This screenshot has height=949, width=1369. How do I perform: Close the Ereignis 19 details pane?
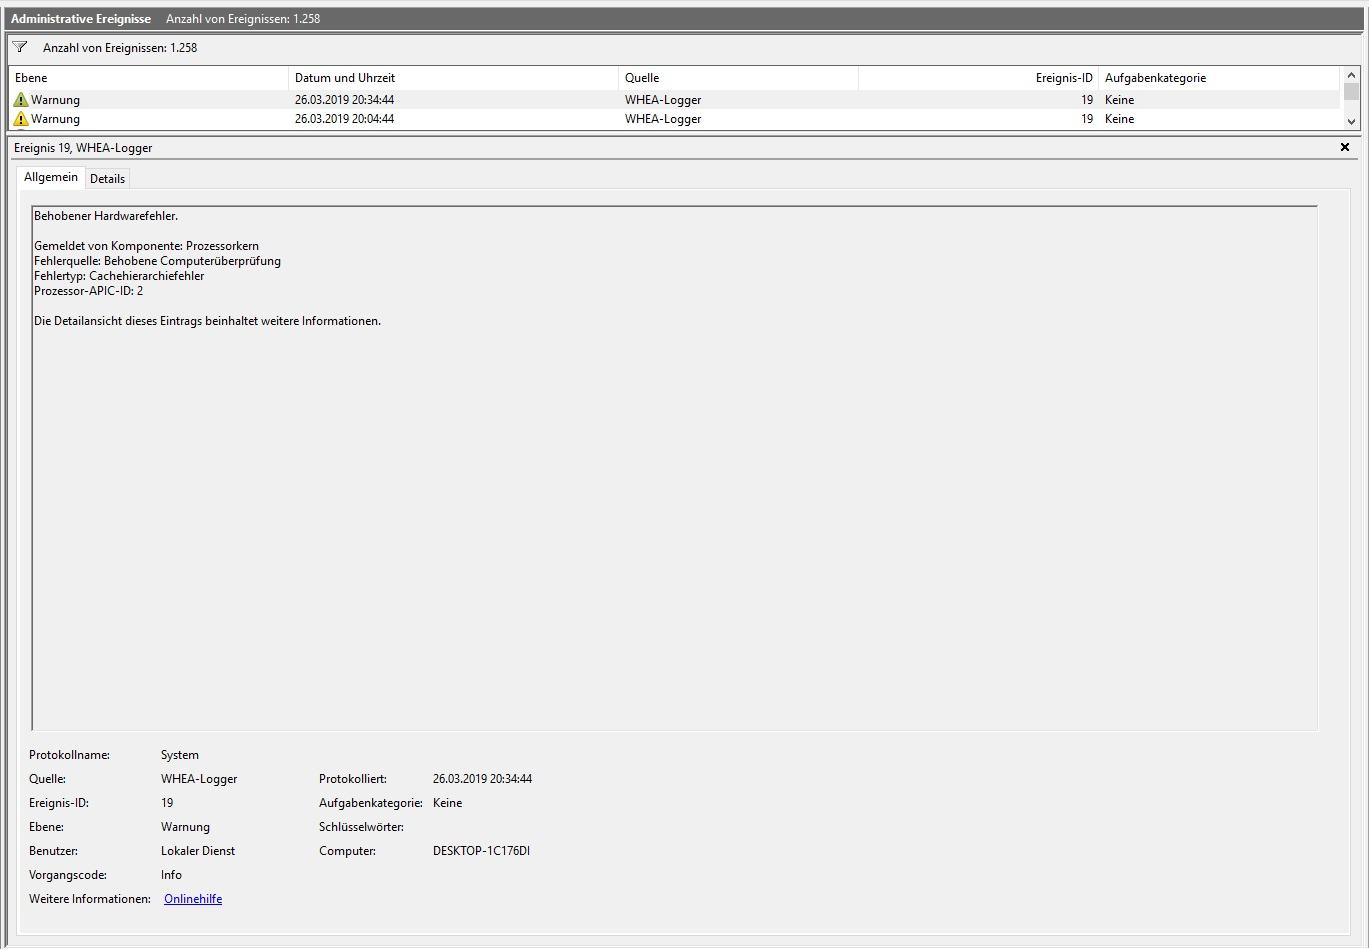click(1345, 147)
